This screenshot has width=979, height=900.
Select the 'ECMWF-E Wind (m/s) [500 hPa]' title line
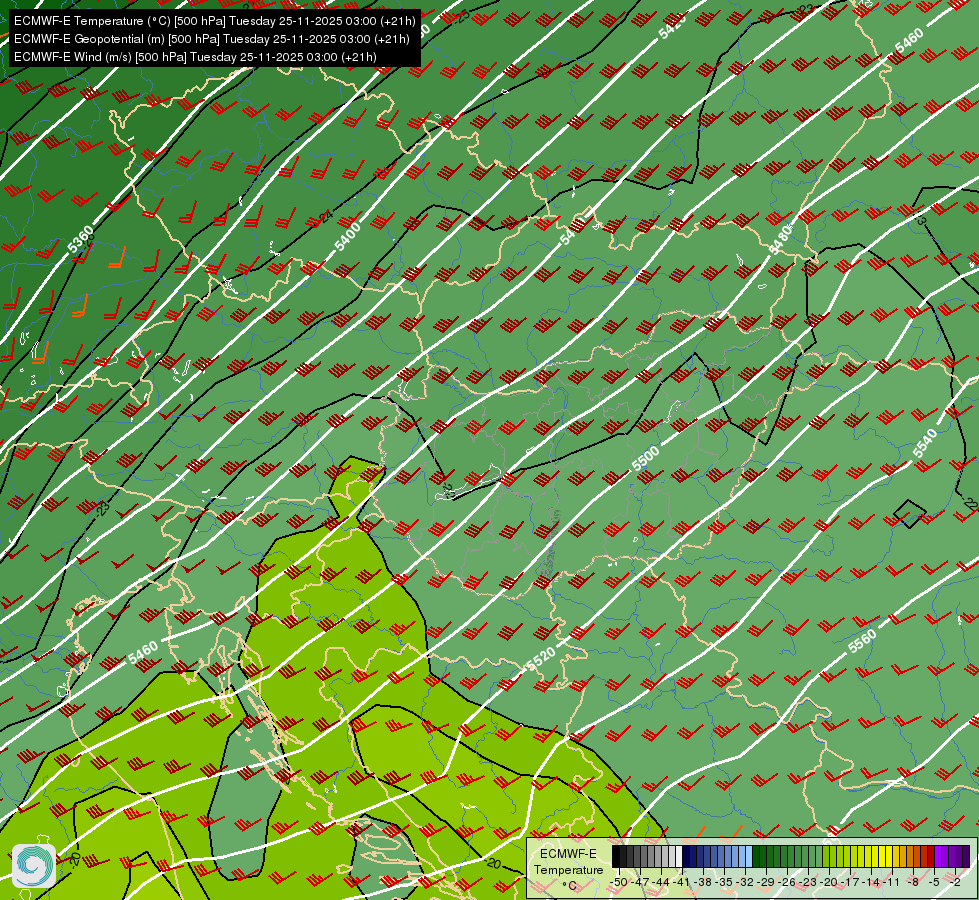(x=195, y=57)
